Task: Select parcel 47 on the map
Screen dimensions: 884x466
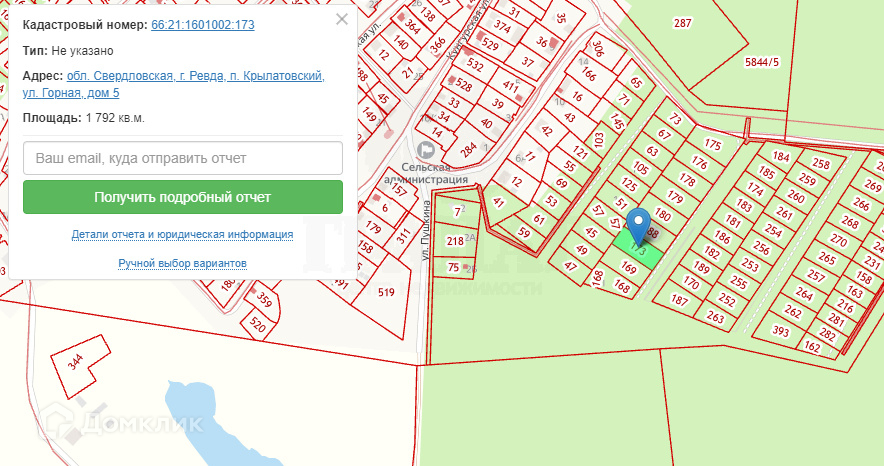Action: pos(570,265)
